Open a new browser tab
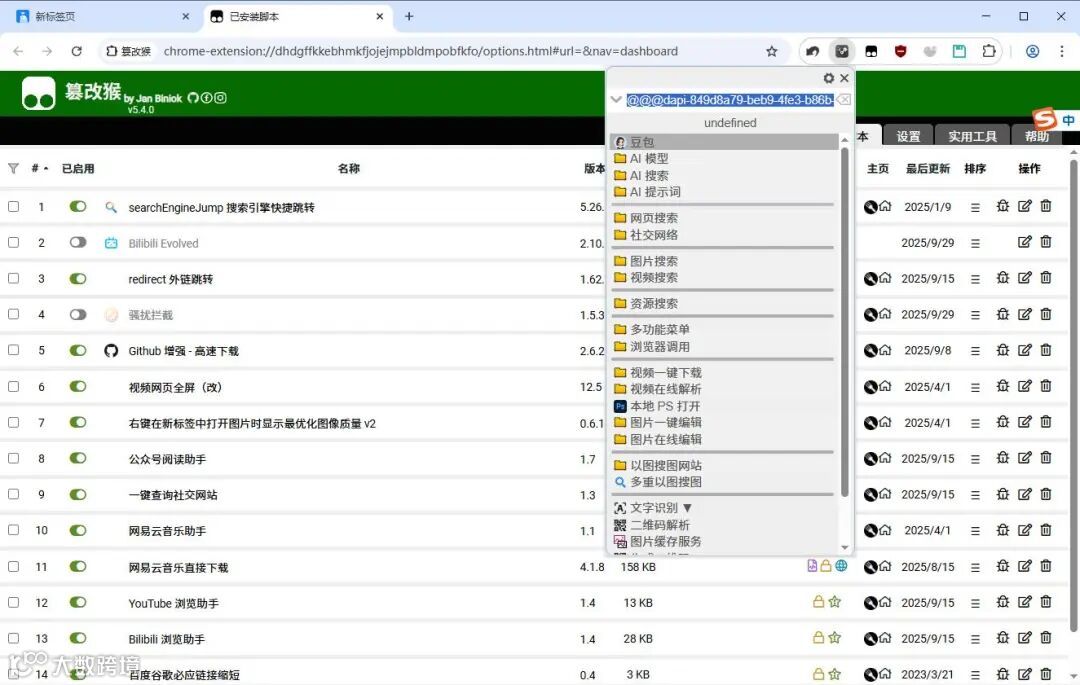This screenshot has height=685, width=1080. point(409,16)
